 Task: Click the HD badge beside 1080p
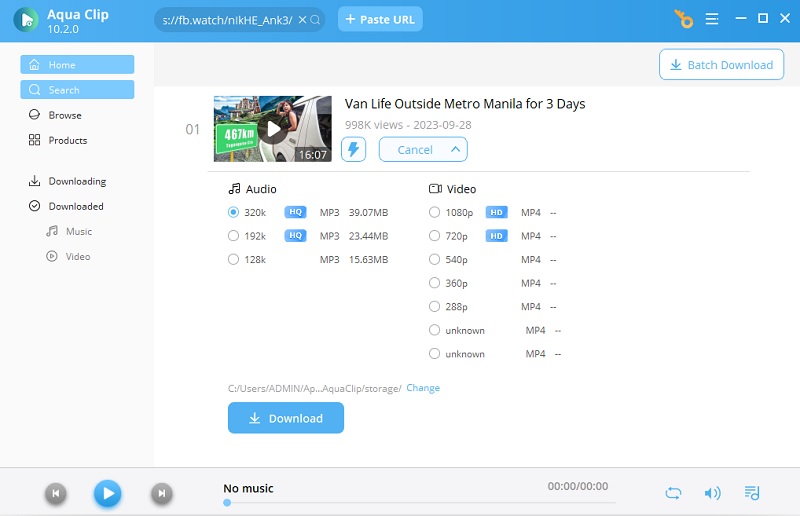click(x=496, y=212)
